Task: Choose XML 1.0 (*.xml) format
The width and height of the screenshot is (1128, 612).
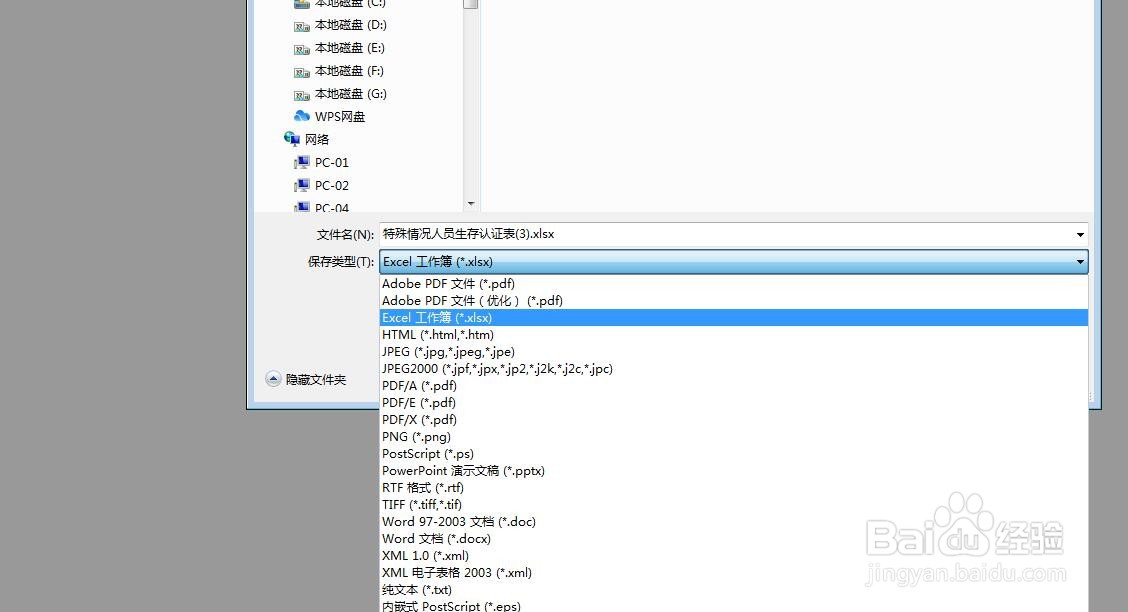Action: 734,556
